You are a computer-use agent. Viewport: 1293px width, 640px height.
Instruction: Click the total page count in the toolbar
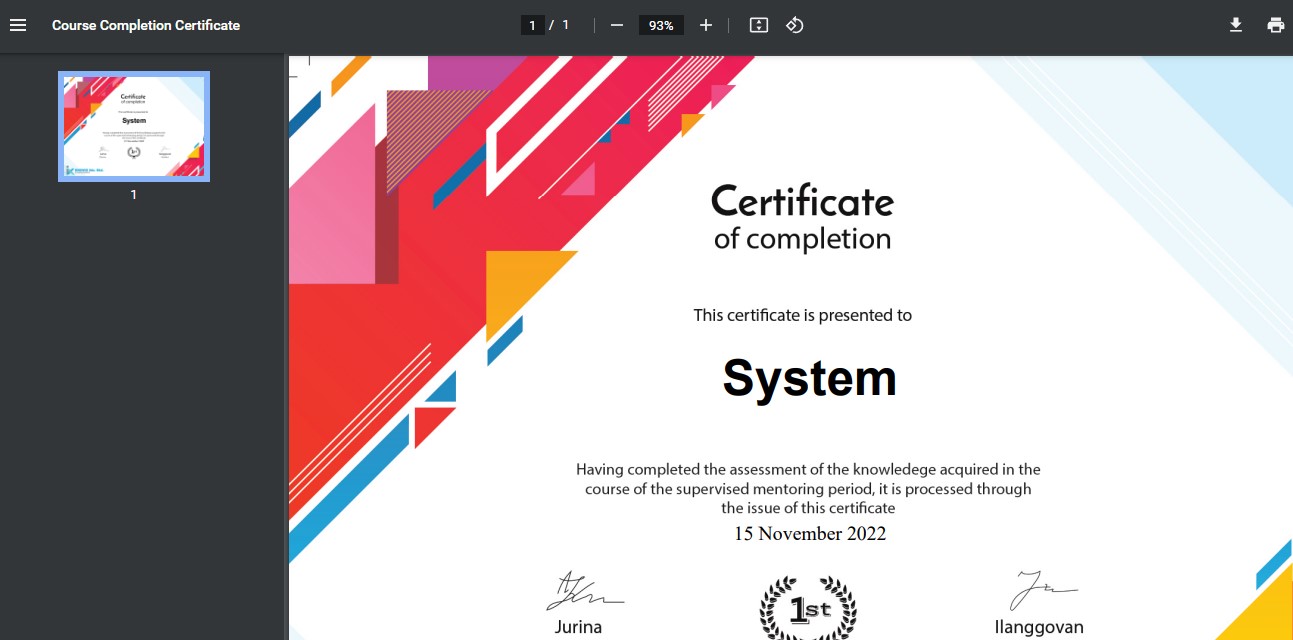tap(565, 25)
